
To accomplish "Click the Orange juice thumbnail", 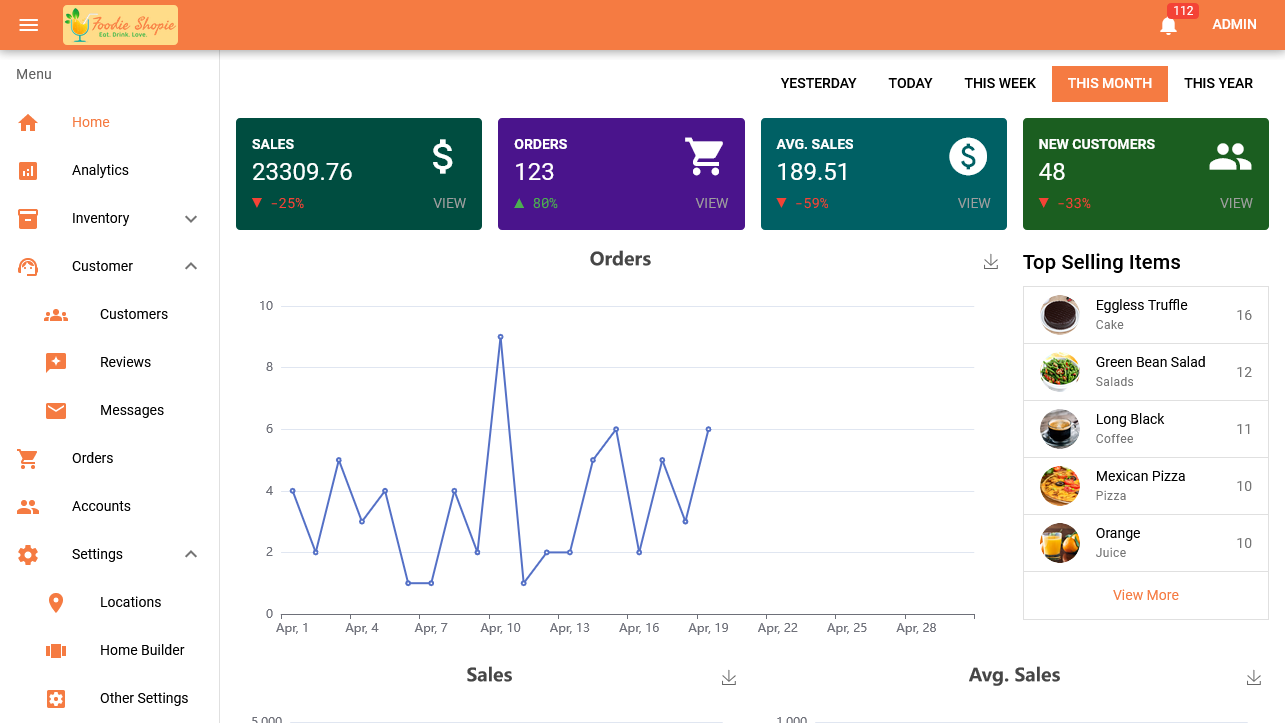I will pyautogui.click(x=1060, y=543).
